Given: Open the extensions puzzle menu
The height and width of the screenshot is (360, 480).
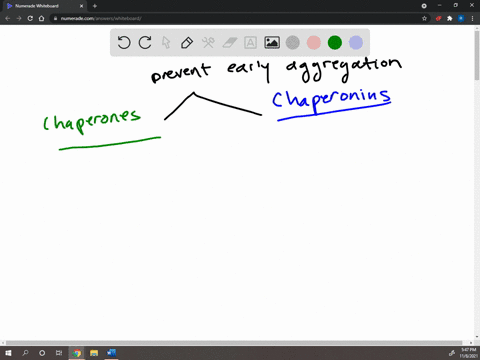Looking at the screenshot, I should point(450,18).
